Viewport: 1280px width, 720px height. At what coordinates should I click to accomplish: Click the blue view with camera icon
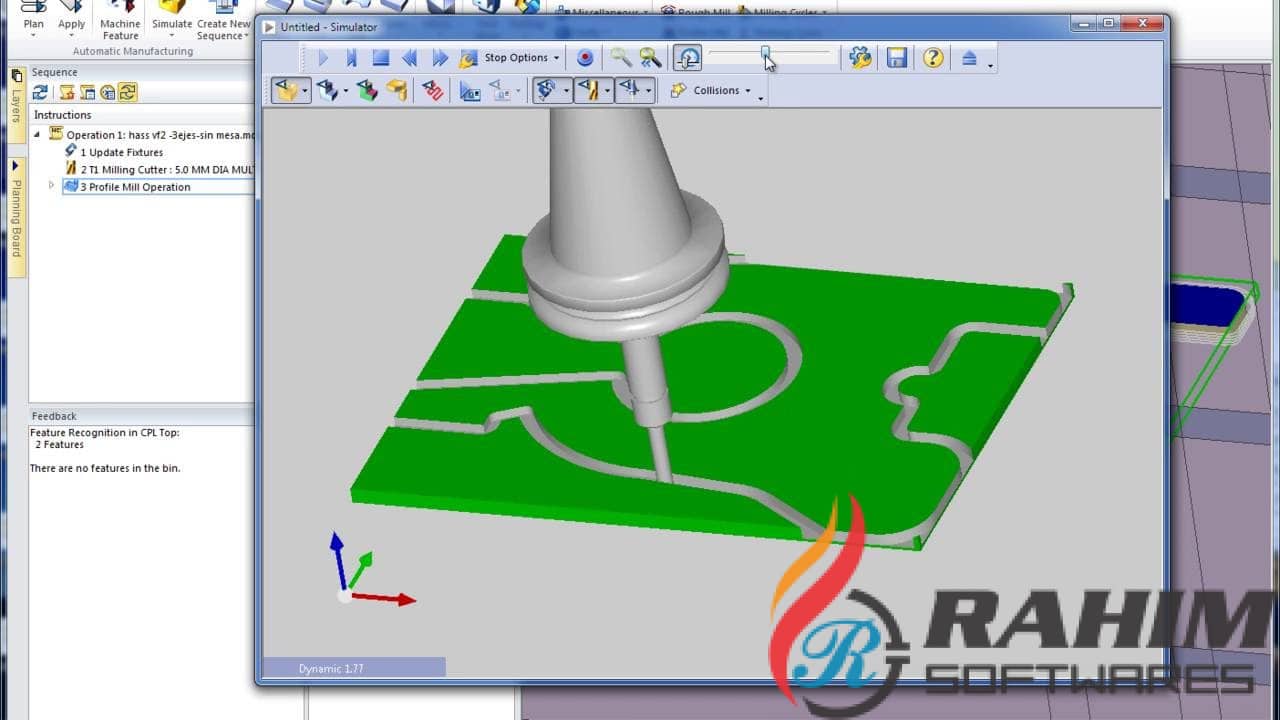click(470, 91)
